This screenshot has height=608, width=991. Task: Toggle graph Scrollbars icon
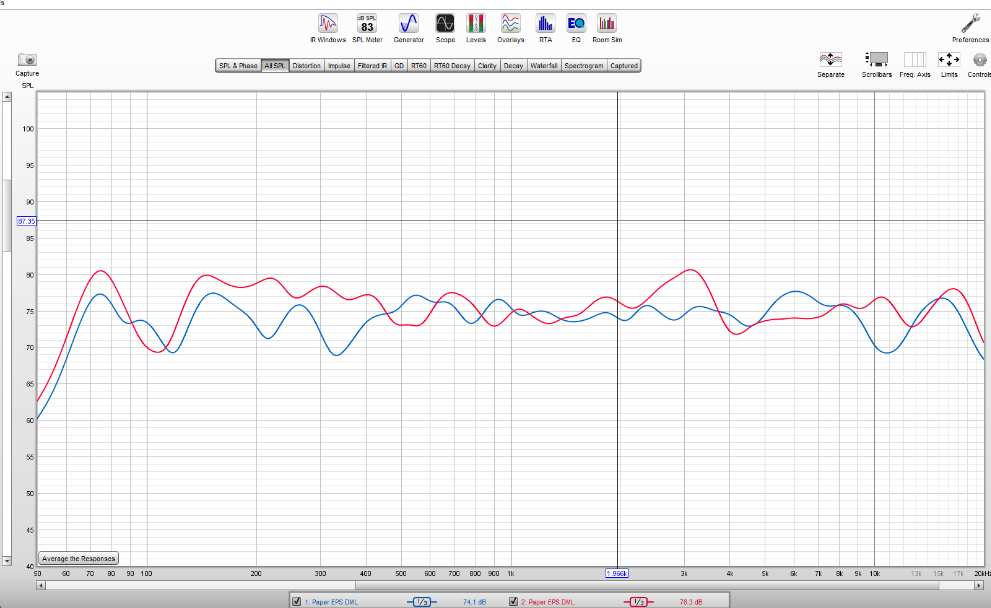click(x=877, y=64)
